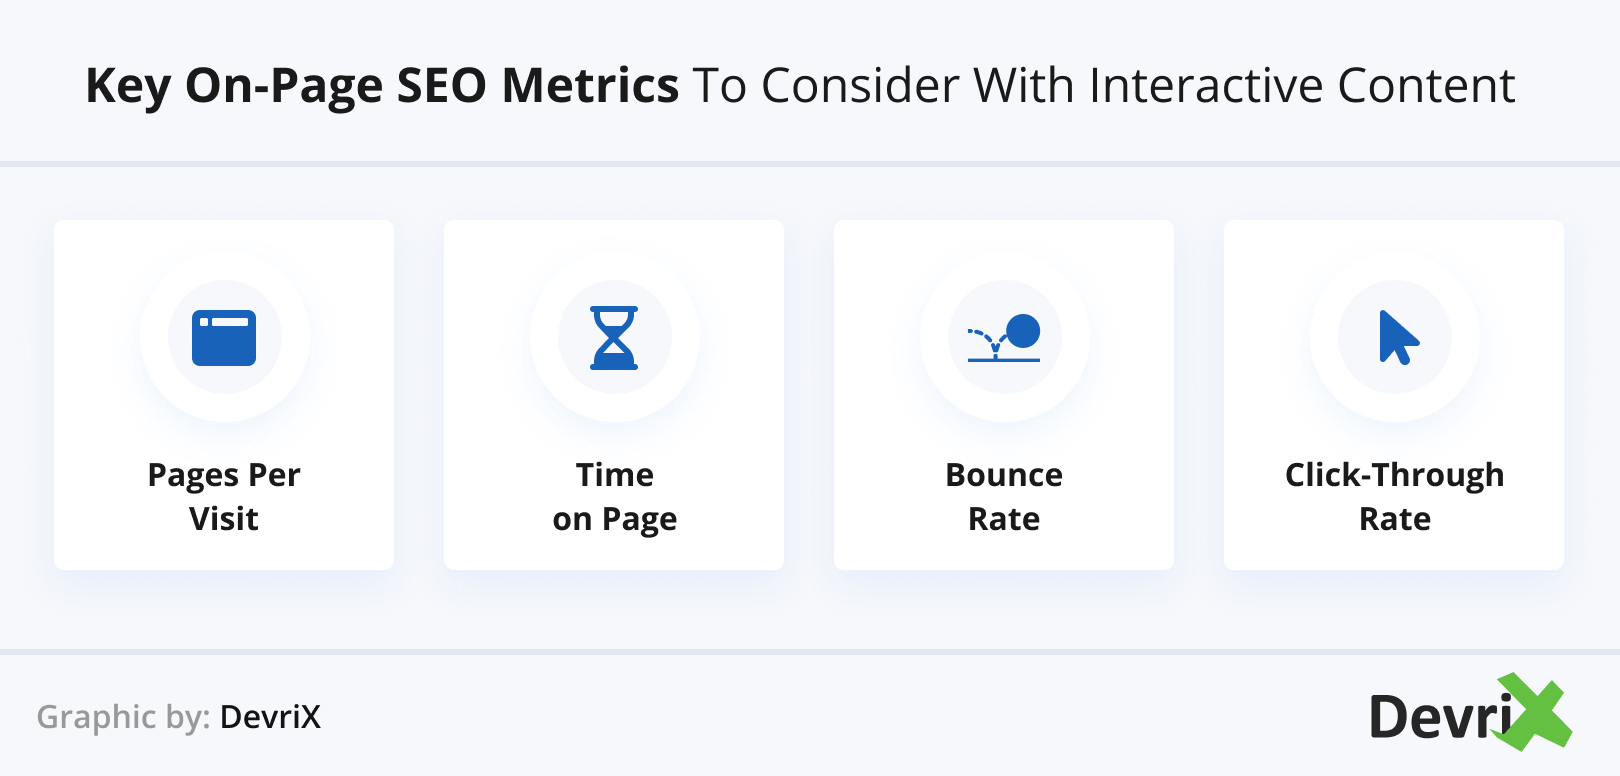Click the hourglass icon
Viewport: 1620px width, 776px height.
(x=614, y=338)
